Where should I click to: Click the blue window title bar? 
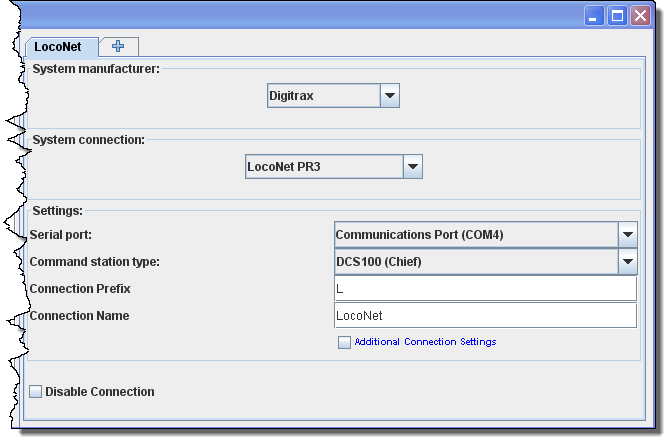click(300, 15)
